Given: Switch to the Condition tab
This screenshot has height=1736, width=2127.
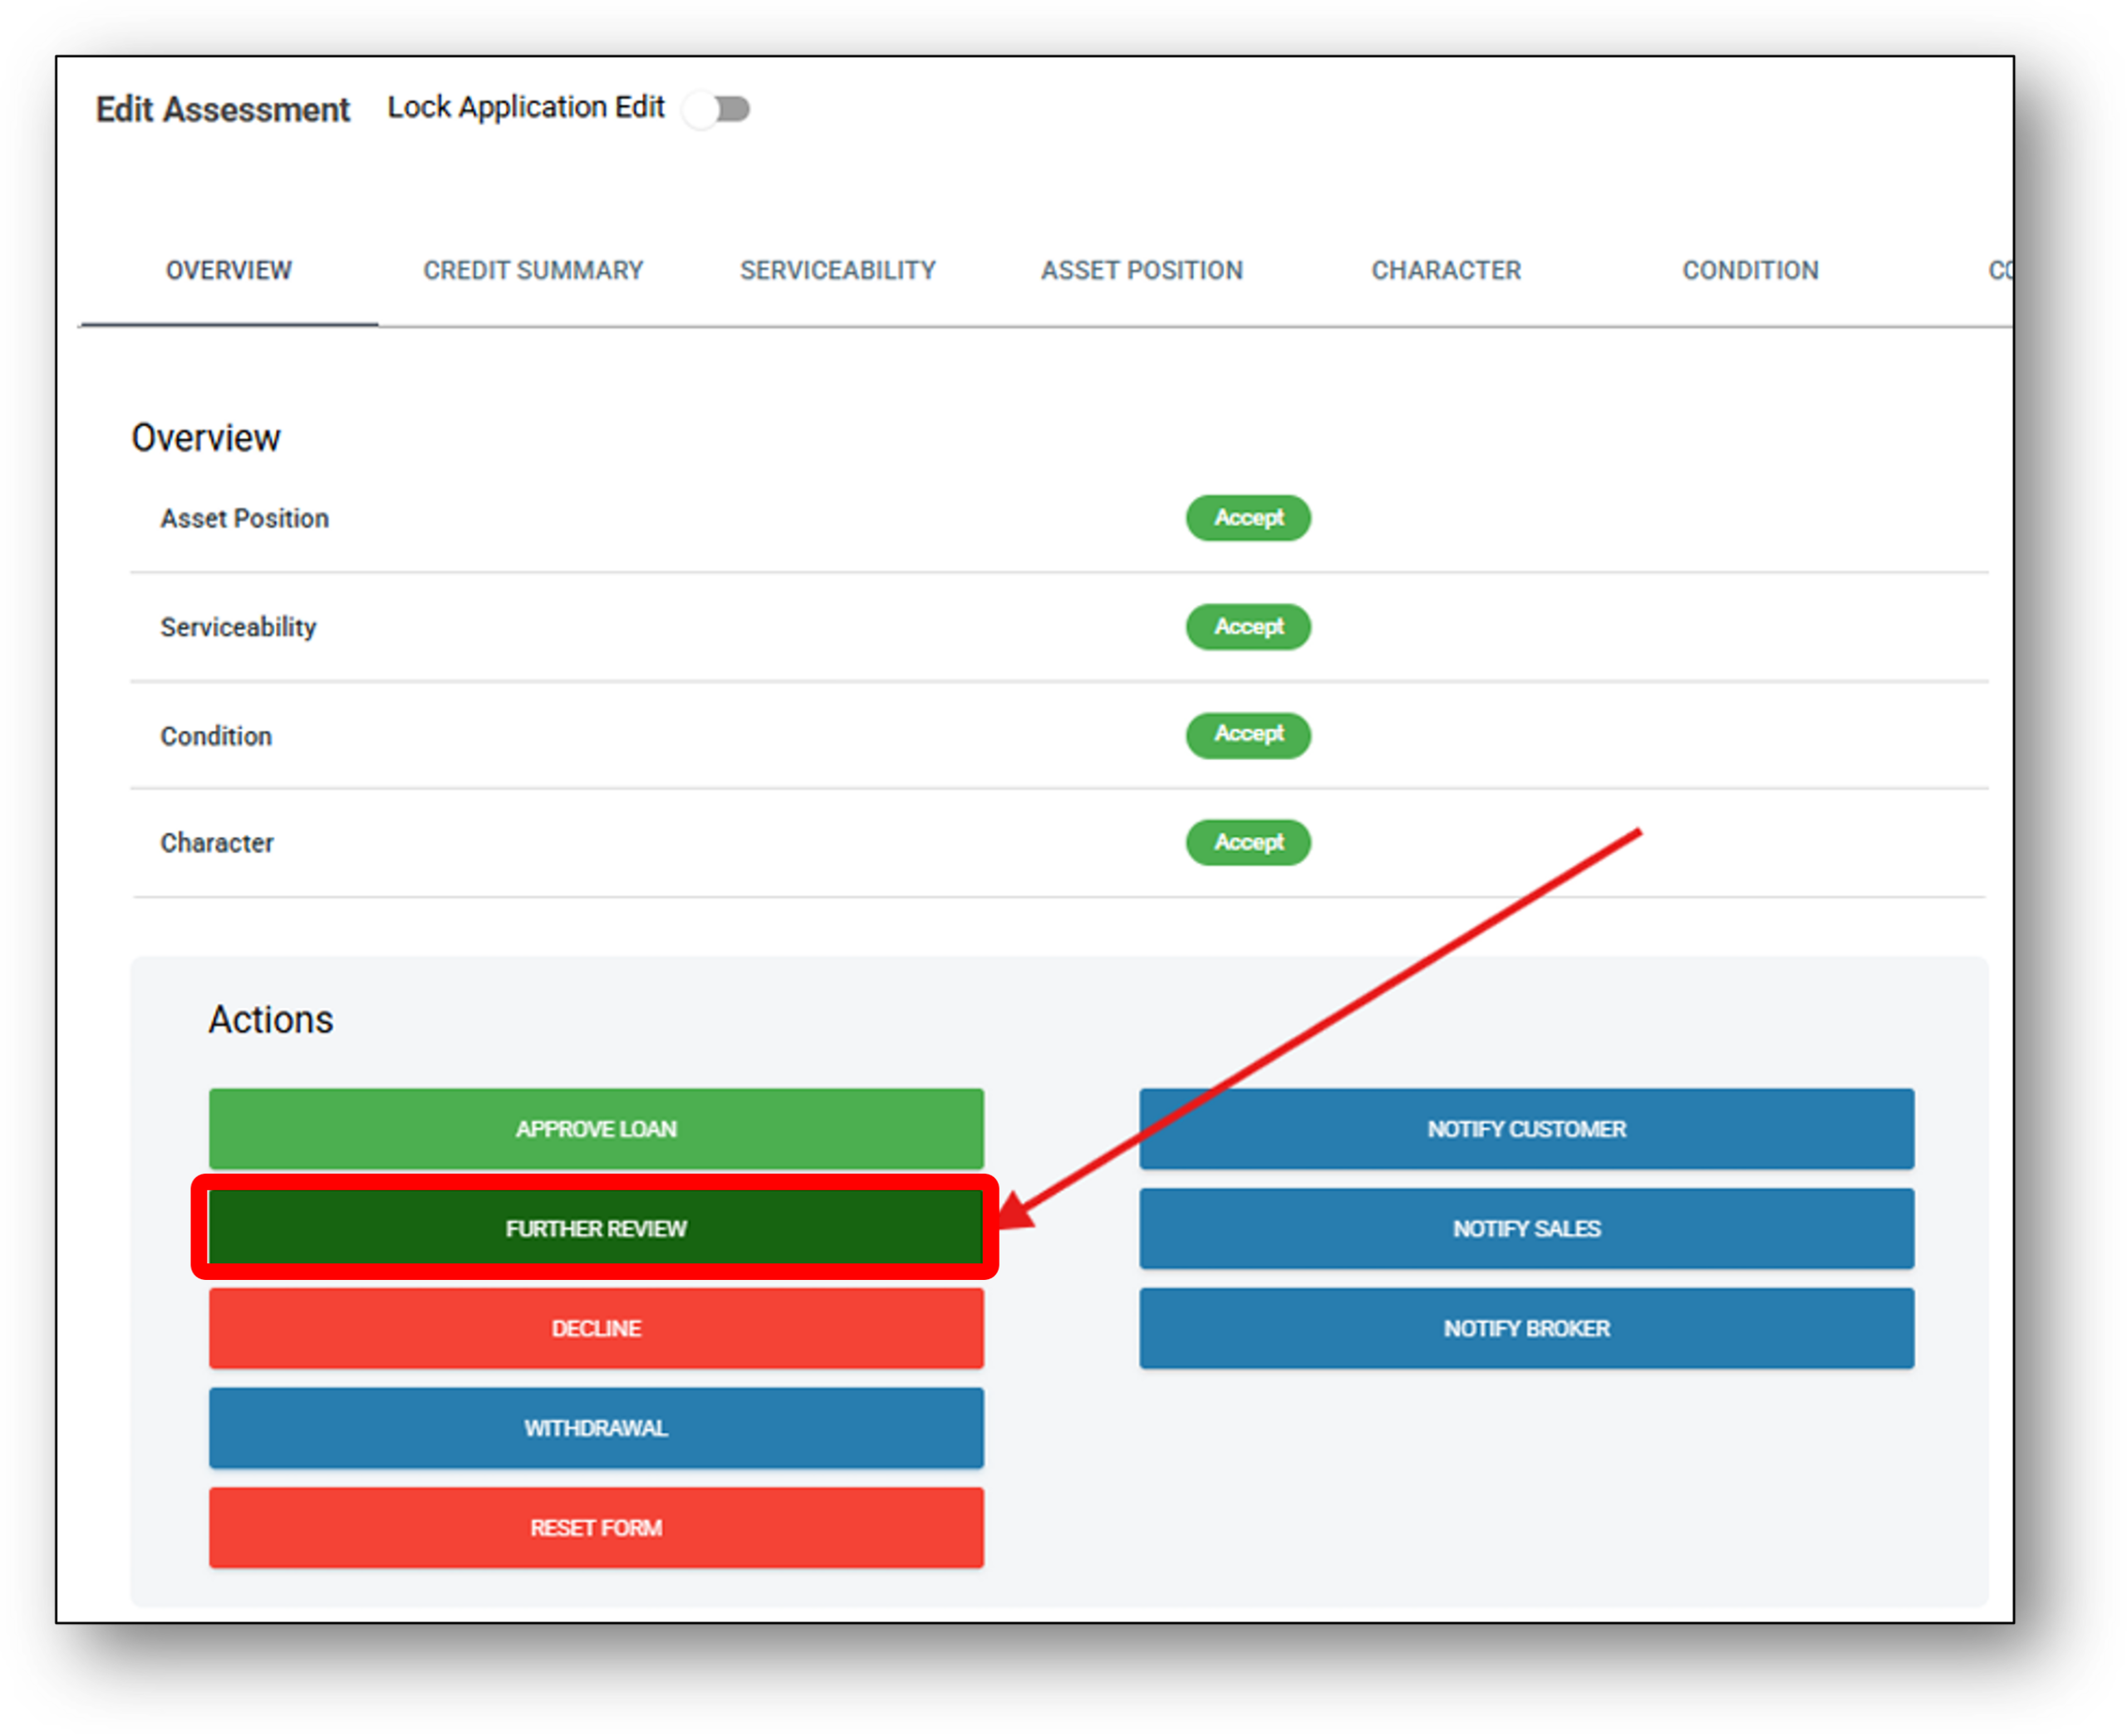Looking at the screenshot, I should pyautogui.click(x=1750, y=270).
